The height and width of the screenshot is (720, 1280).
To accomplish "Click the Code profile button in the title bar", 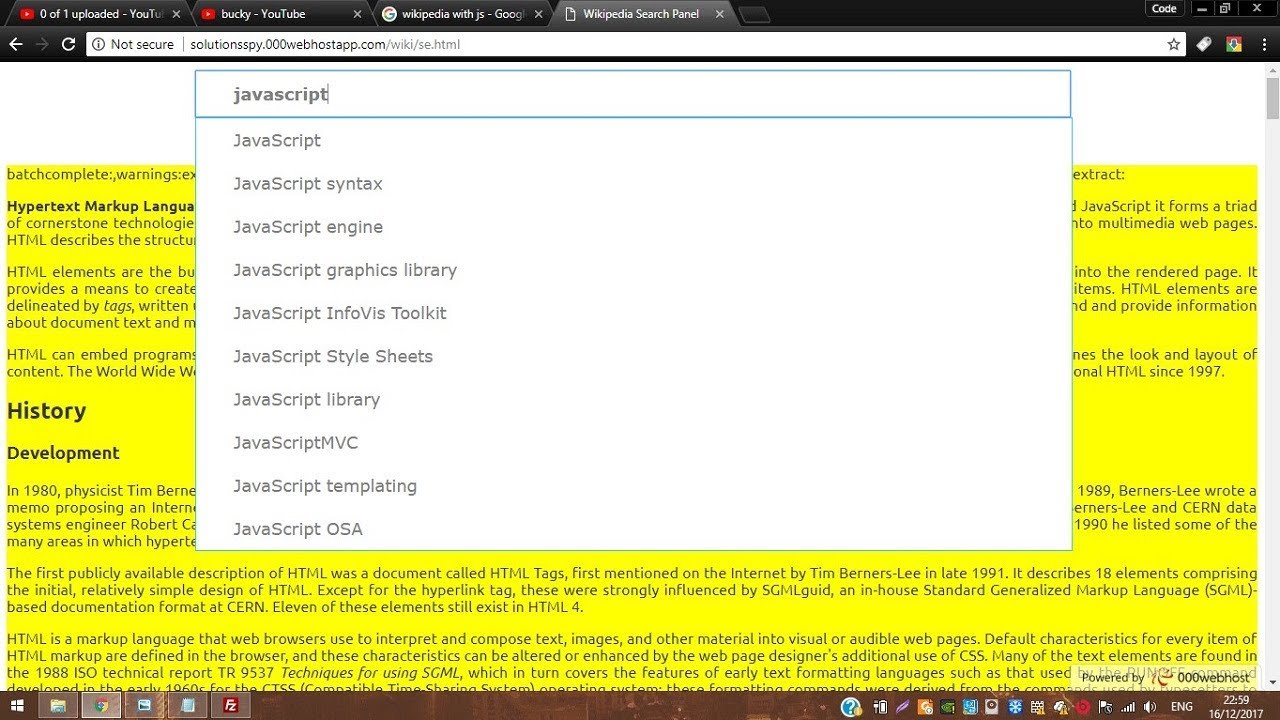I will tap(1164, 8).
